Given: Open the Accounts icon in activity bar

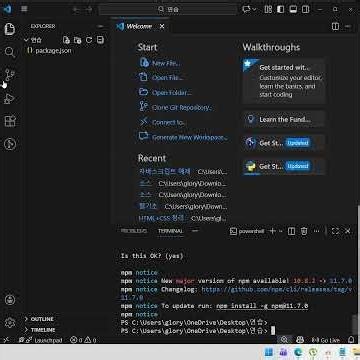Looking at the screenshot, I should point(10,300).
